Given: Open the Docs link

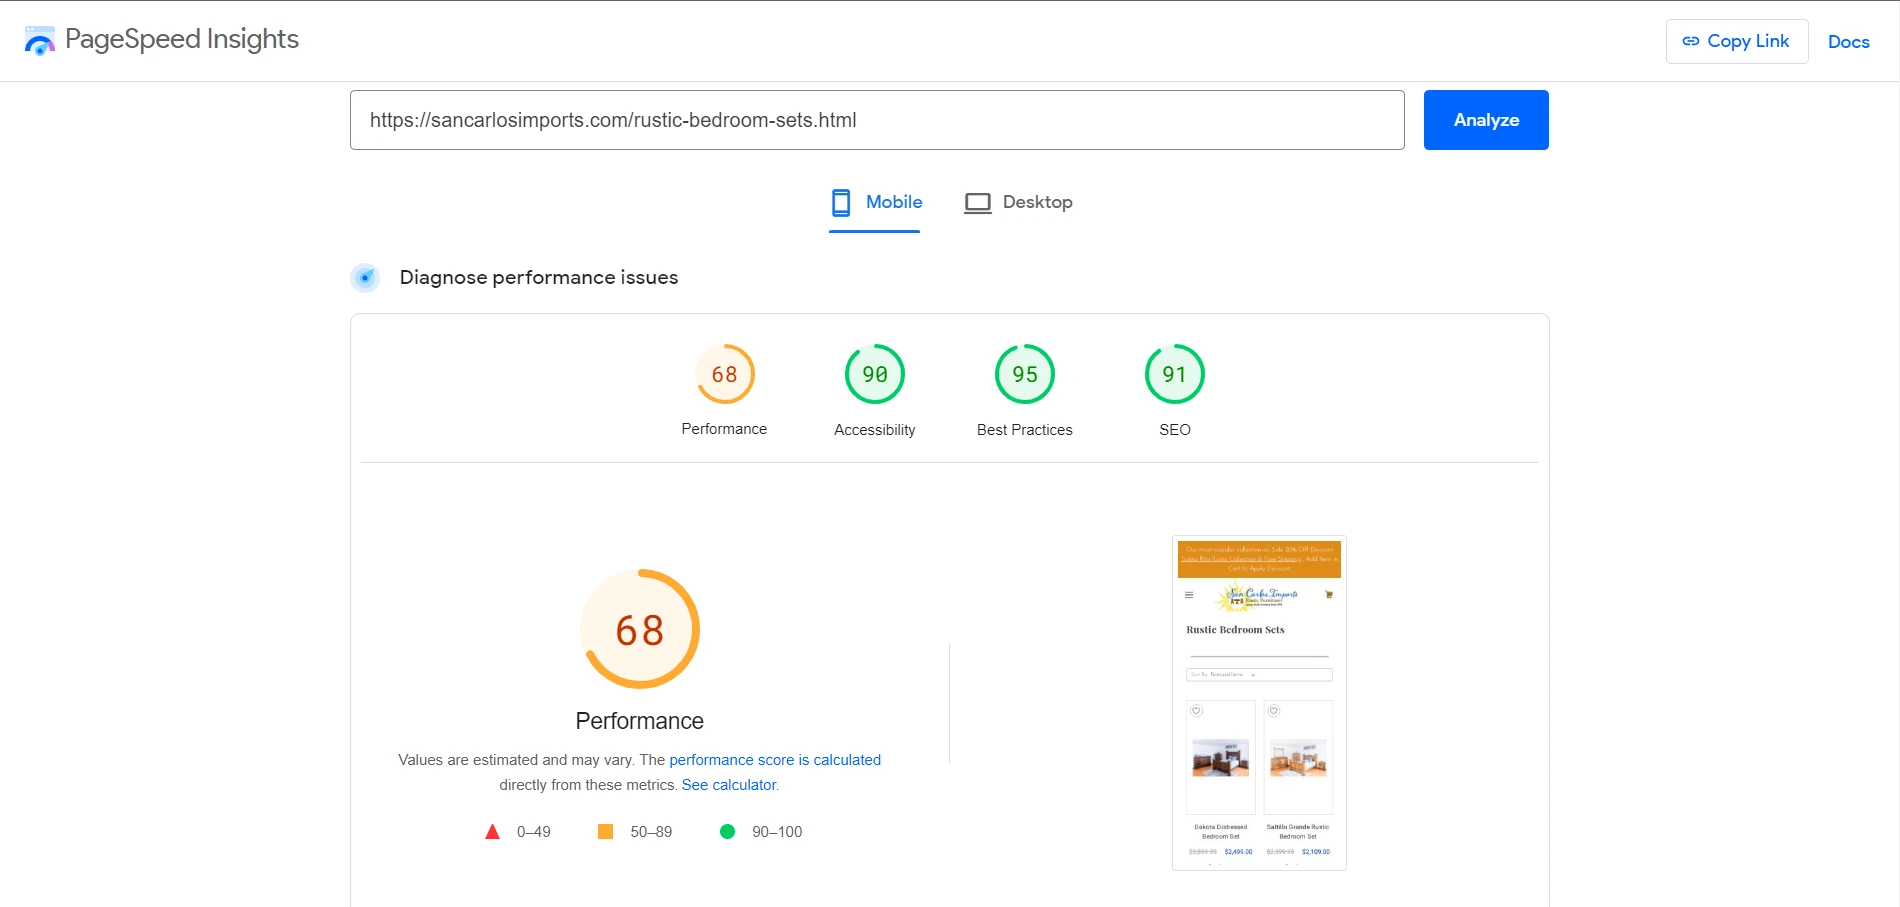Looking at the screenshot, I should tap(1848, 42).
